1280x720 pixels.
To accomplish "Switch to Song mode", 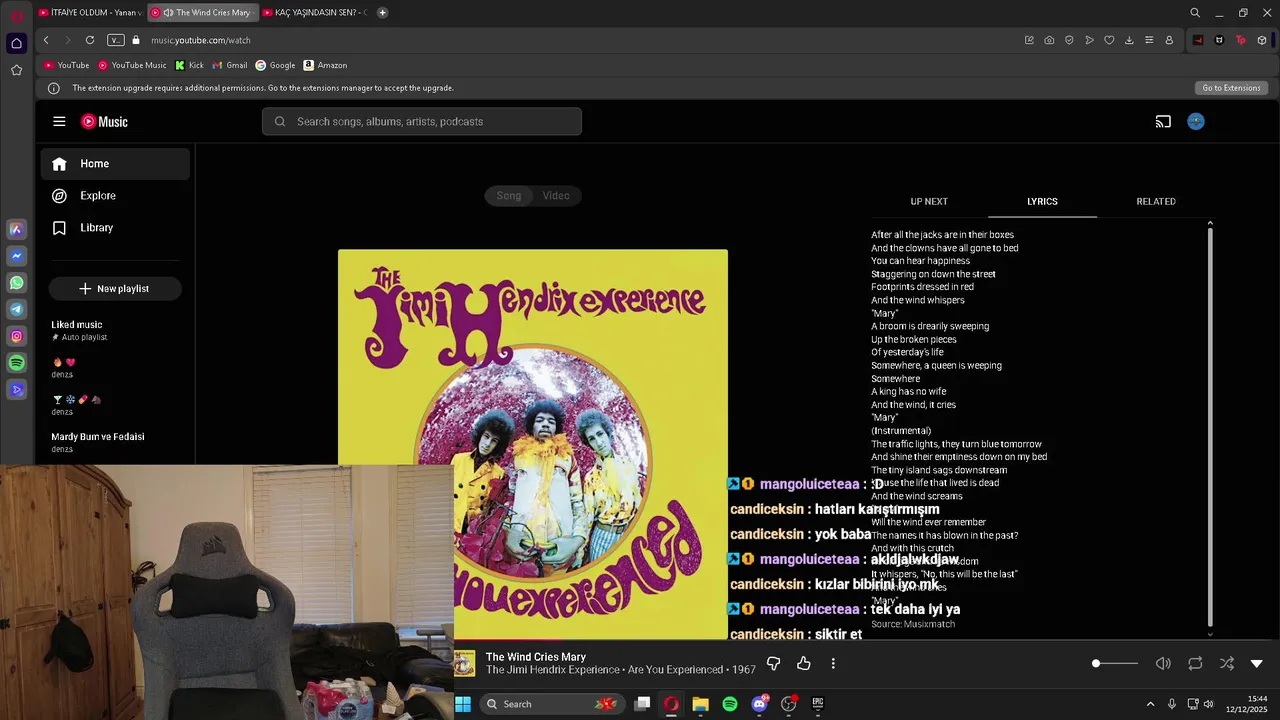I will click(x=509, y=195).
